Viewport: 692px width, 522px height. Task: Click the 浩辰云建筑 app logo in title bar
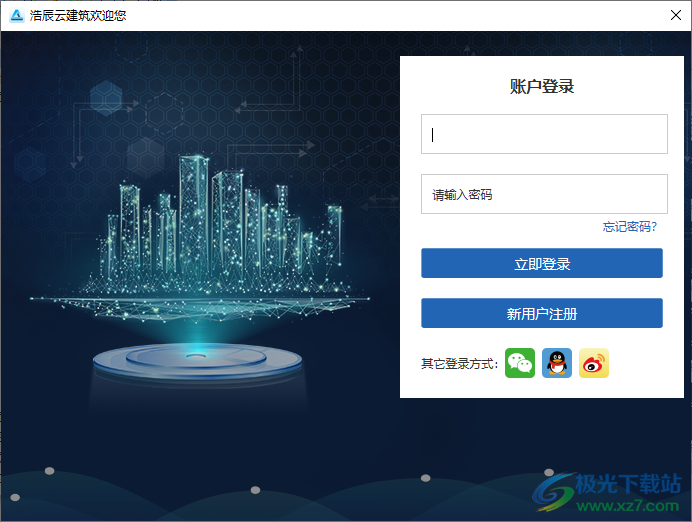[x=17, y=15]
